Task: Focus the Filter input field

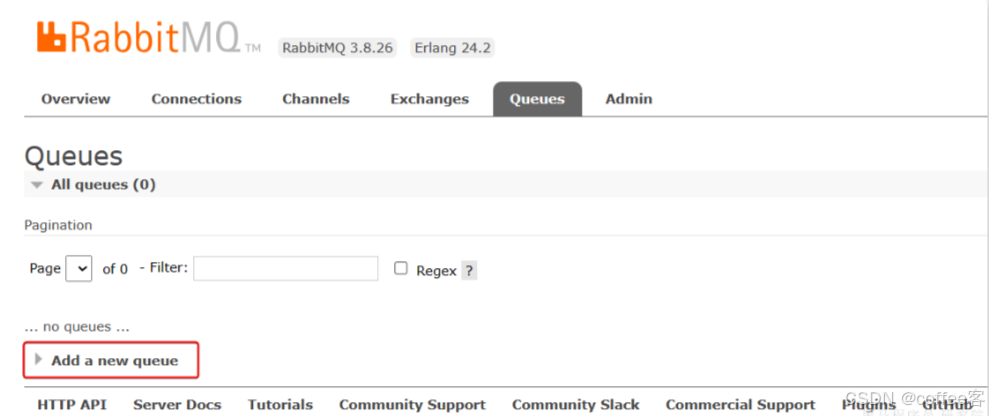Action: 286,269
